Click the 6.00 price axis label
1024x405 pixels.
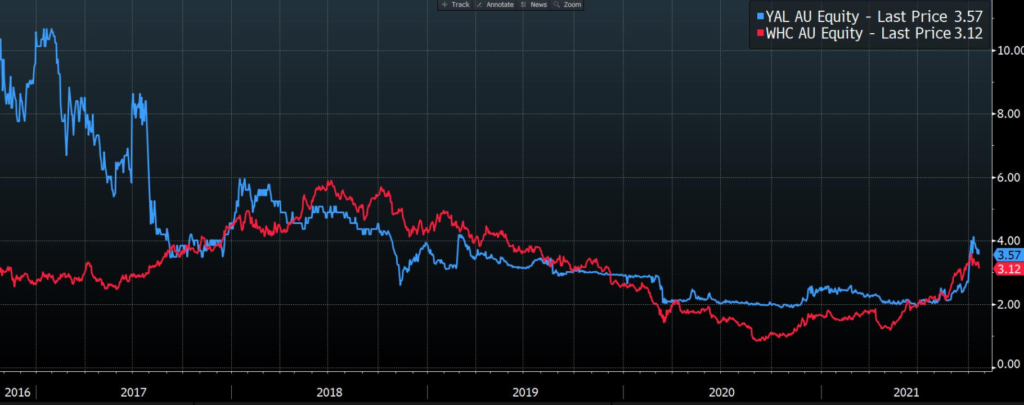[1010, 178]
